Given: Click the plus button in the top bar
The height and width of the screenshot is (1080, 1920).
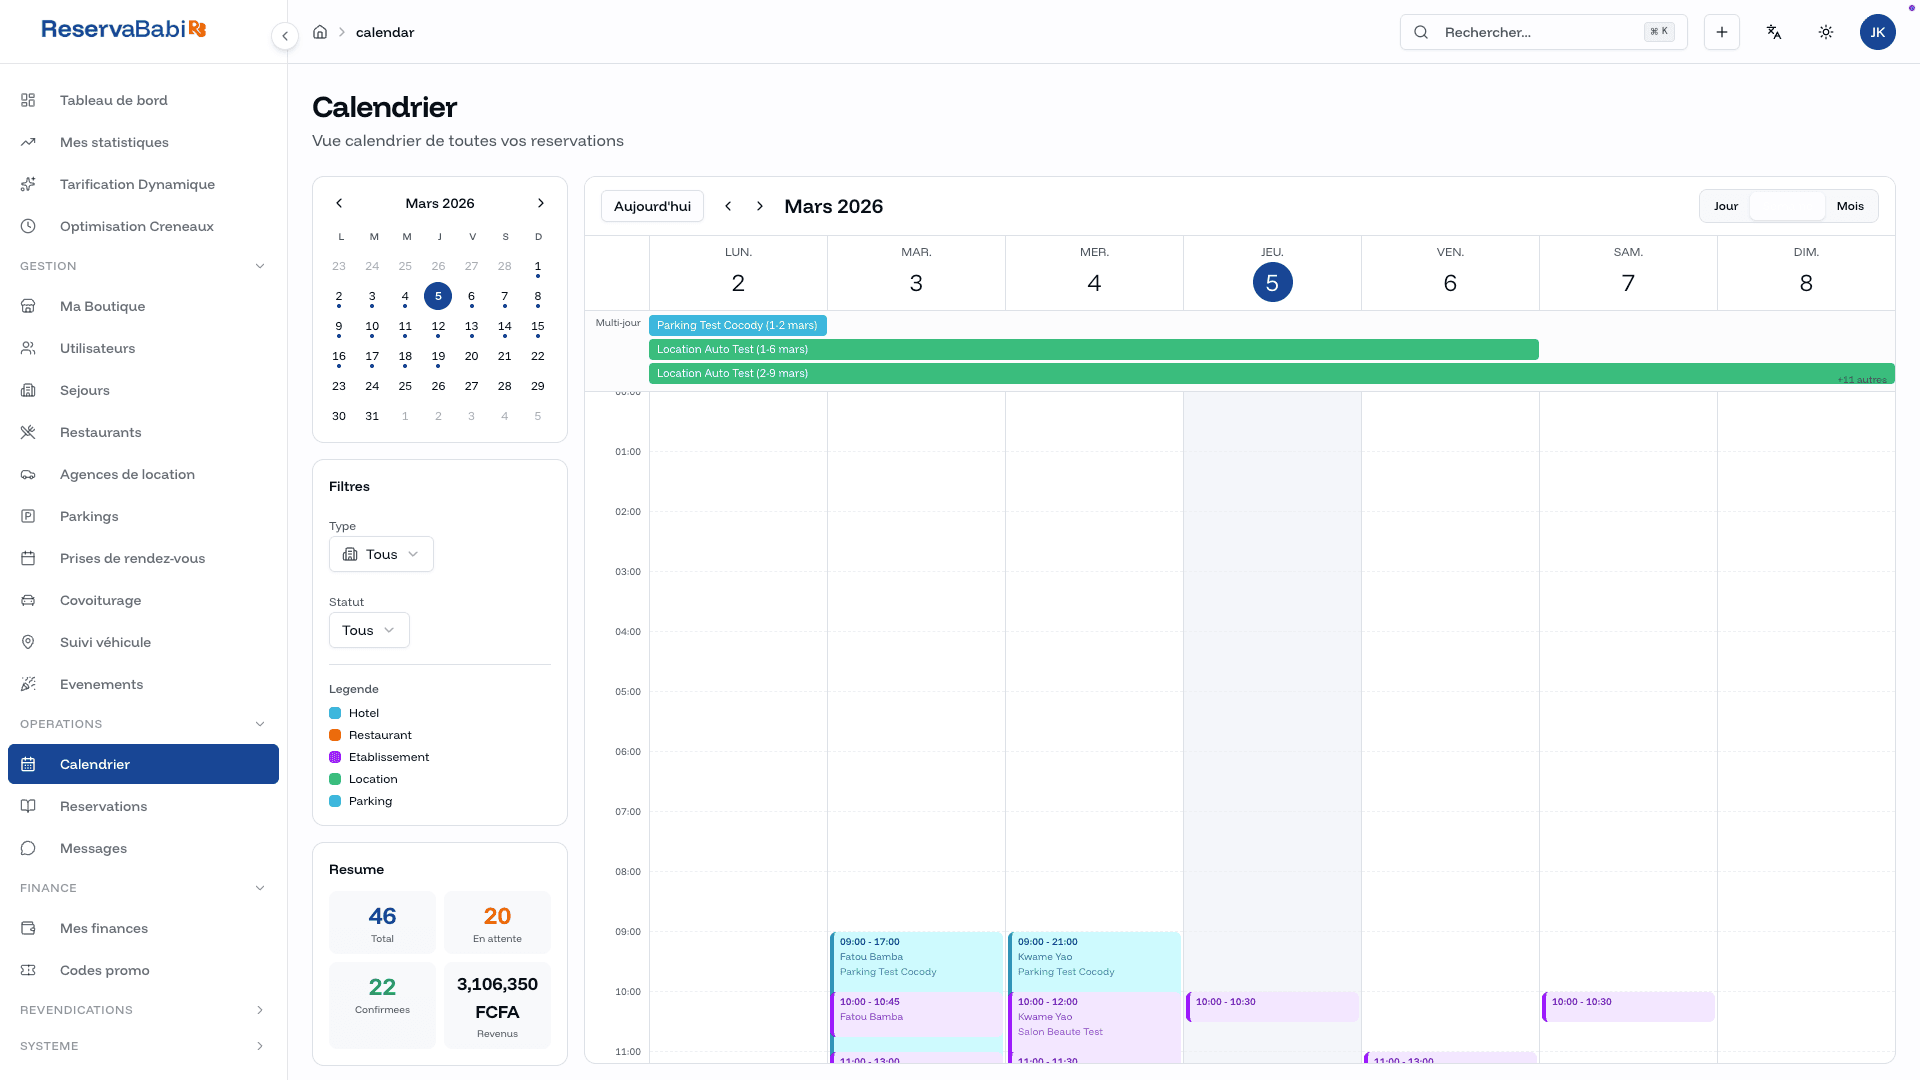Looking at the screenshot, I should click(x=1722, y=32).
